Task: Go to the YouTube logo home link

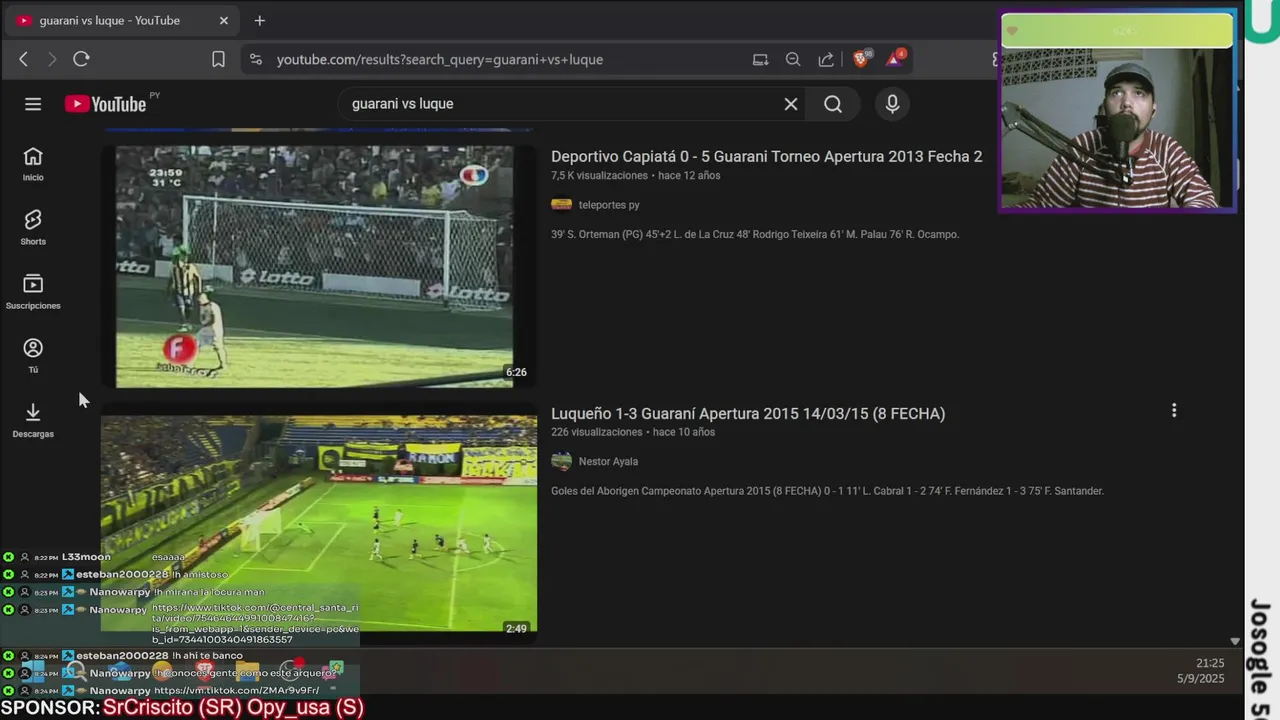Action: click(x=106, y=104)
